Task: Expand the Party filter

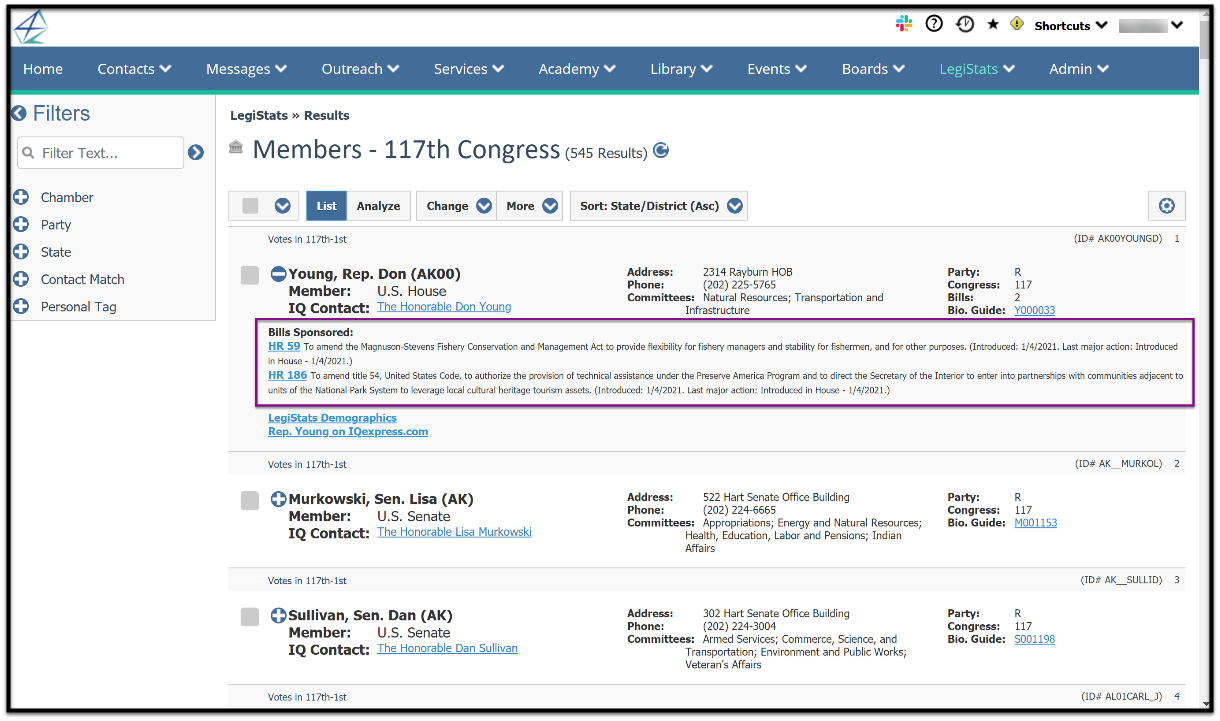Action: [x=21, y=225]
